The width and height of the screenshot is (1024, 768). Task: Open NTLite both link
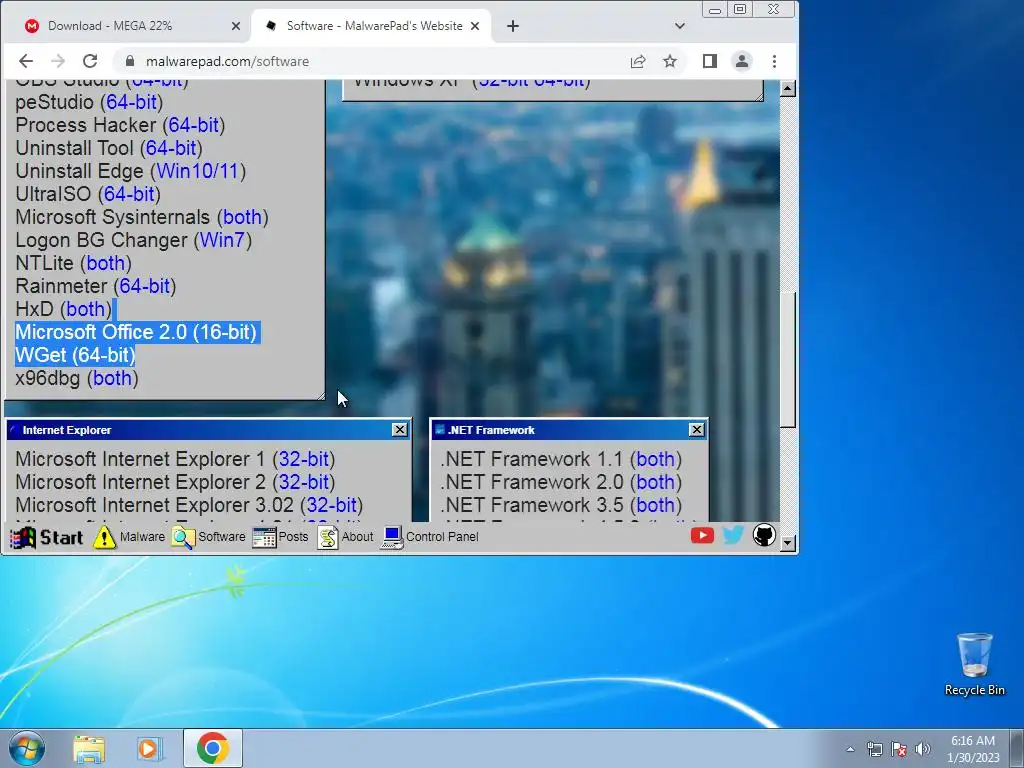[106, 263]
